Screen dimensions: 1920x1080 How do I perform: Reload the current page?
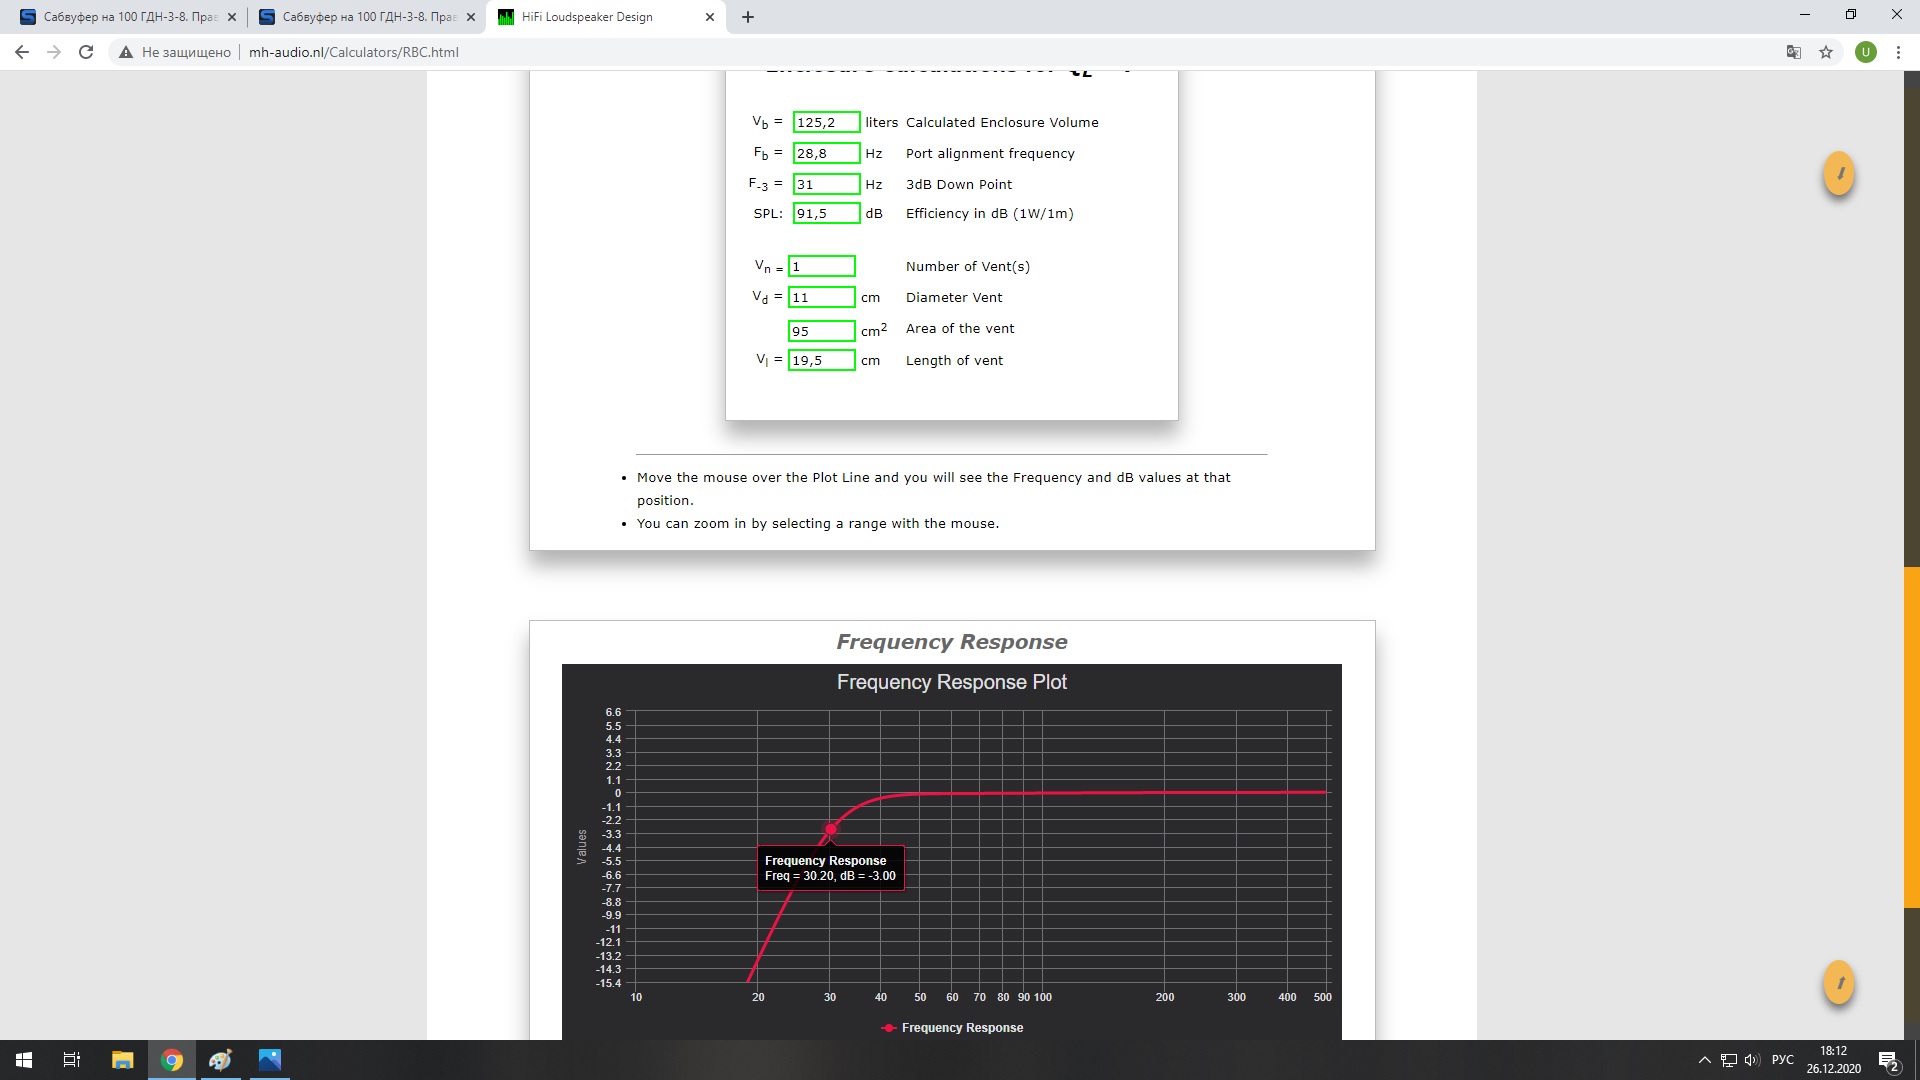pos(86,52)
